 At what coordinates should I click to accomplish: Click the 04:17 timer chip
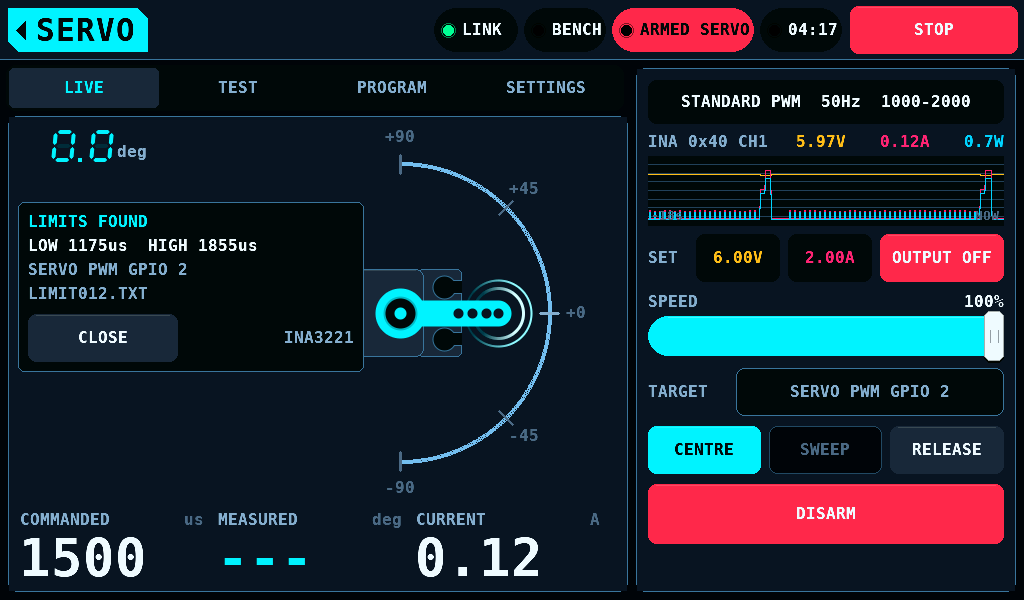801,30
